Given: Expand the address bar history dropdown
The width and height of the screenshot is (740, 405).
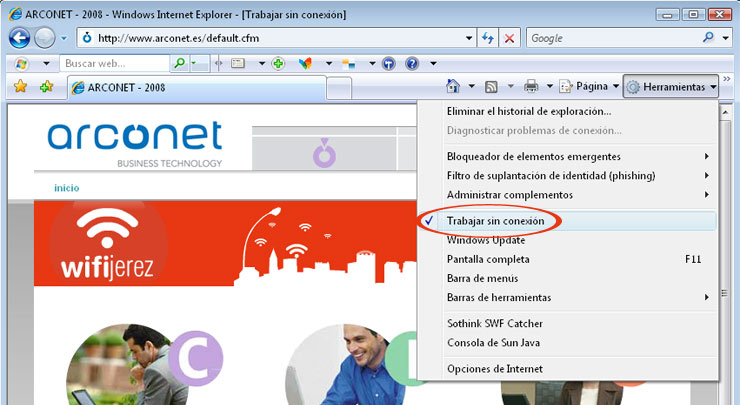Looking at the screenshot, I should pyautogui.click(x=469, y=38).
